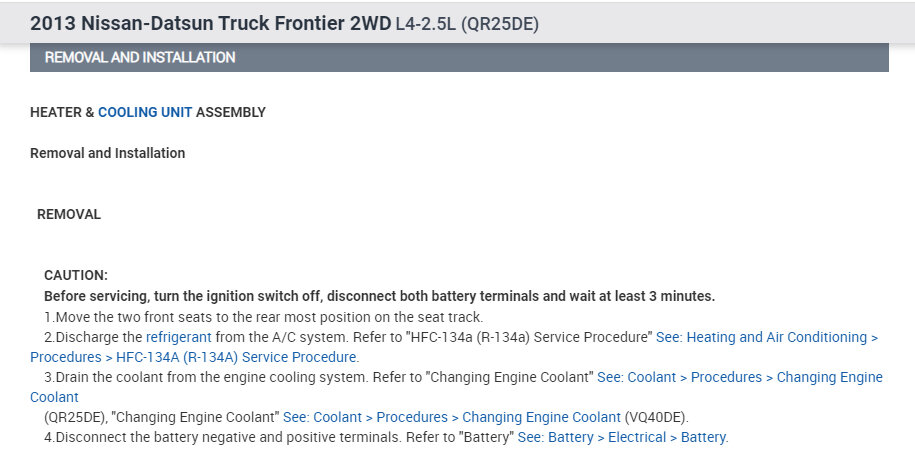Image resolution: width=915 pixels, height=451 pixels.
Task: Click the "HEATER &" text in heading
Action: click(62, 113)
